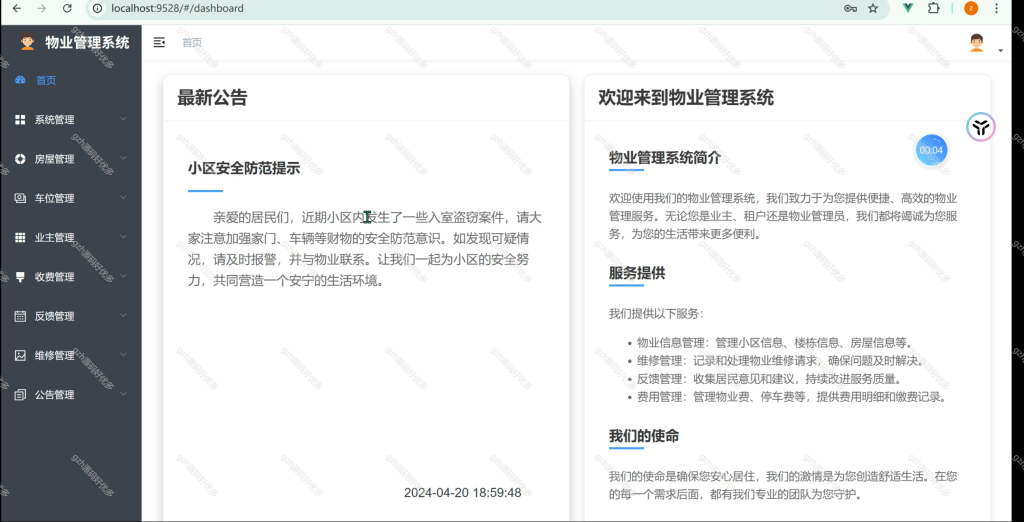This screenshot has height=522, width=1024.
Task: Open the Chrome profile avatar
Action: click(971, 8)
